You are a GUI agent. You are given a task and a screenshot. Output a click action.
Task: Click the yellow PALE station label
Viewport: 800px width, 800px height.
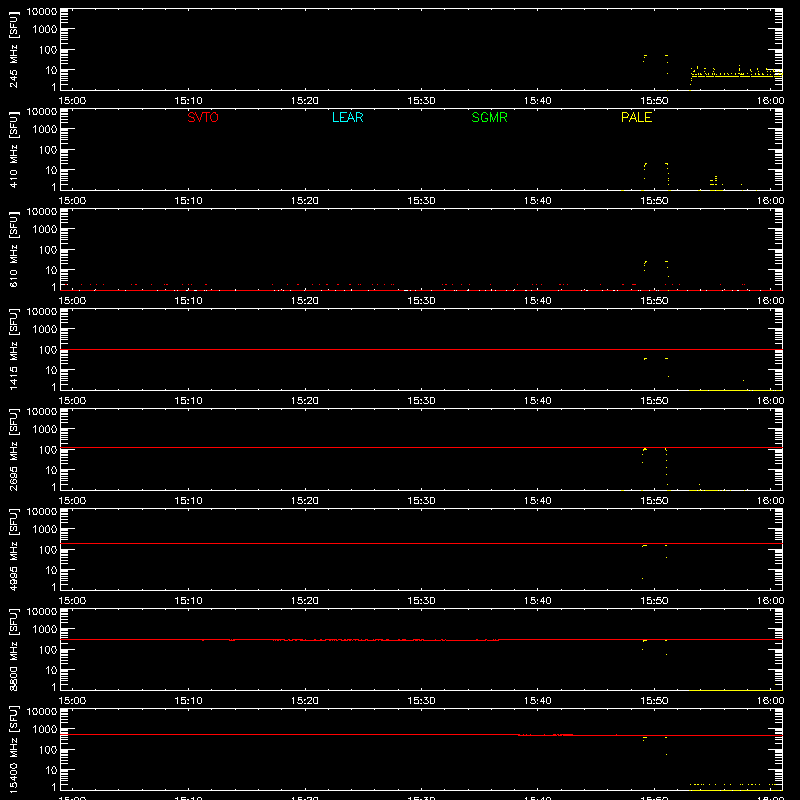click(636, 117)
